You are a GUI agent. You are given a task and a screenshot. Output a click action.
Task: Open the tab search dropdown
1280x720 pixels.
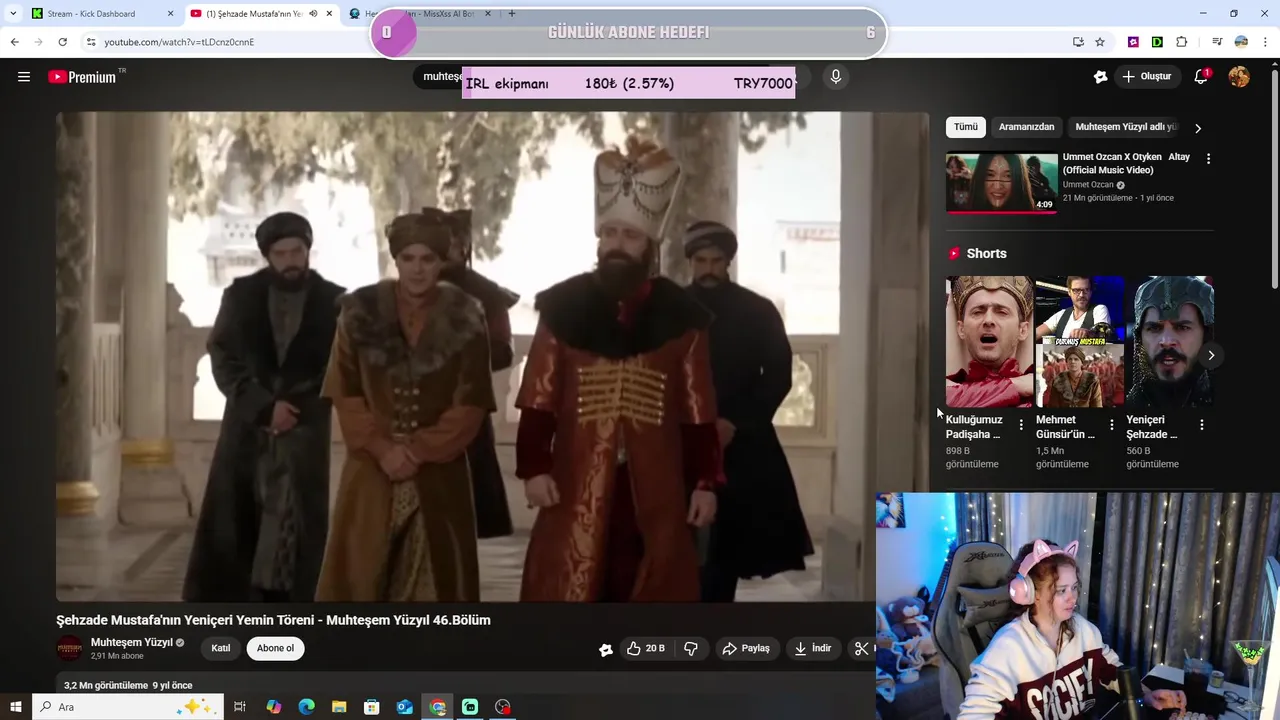pyautogui.click(x=12, y=14)
